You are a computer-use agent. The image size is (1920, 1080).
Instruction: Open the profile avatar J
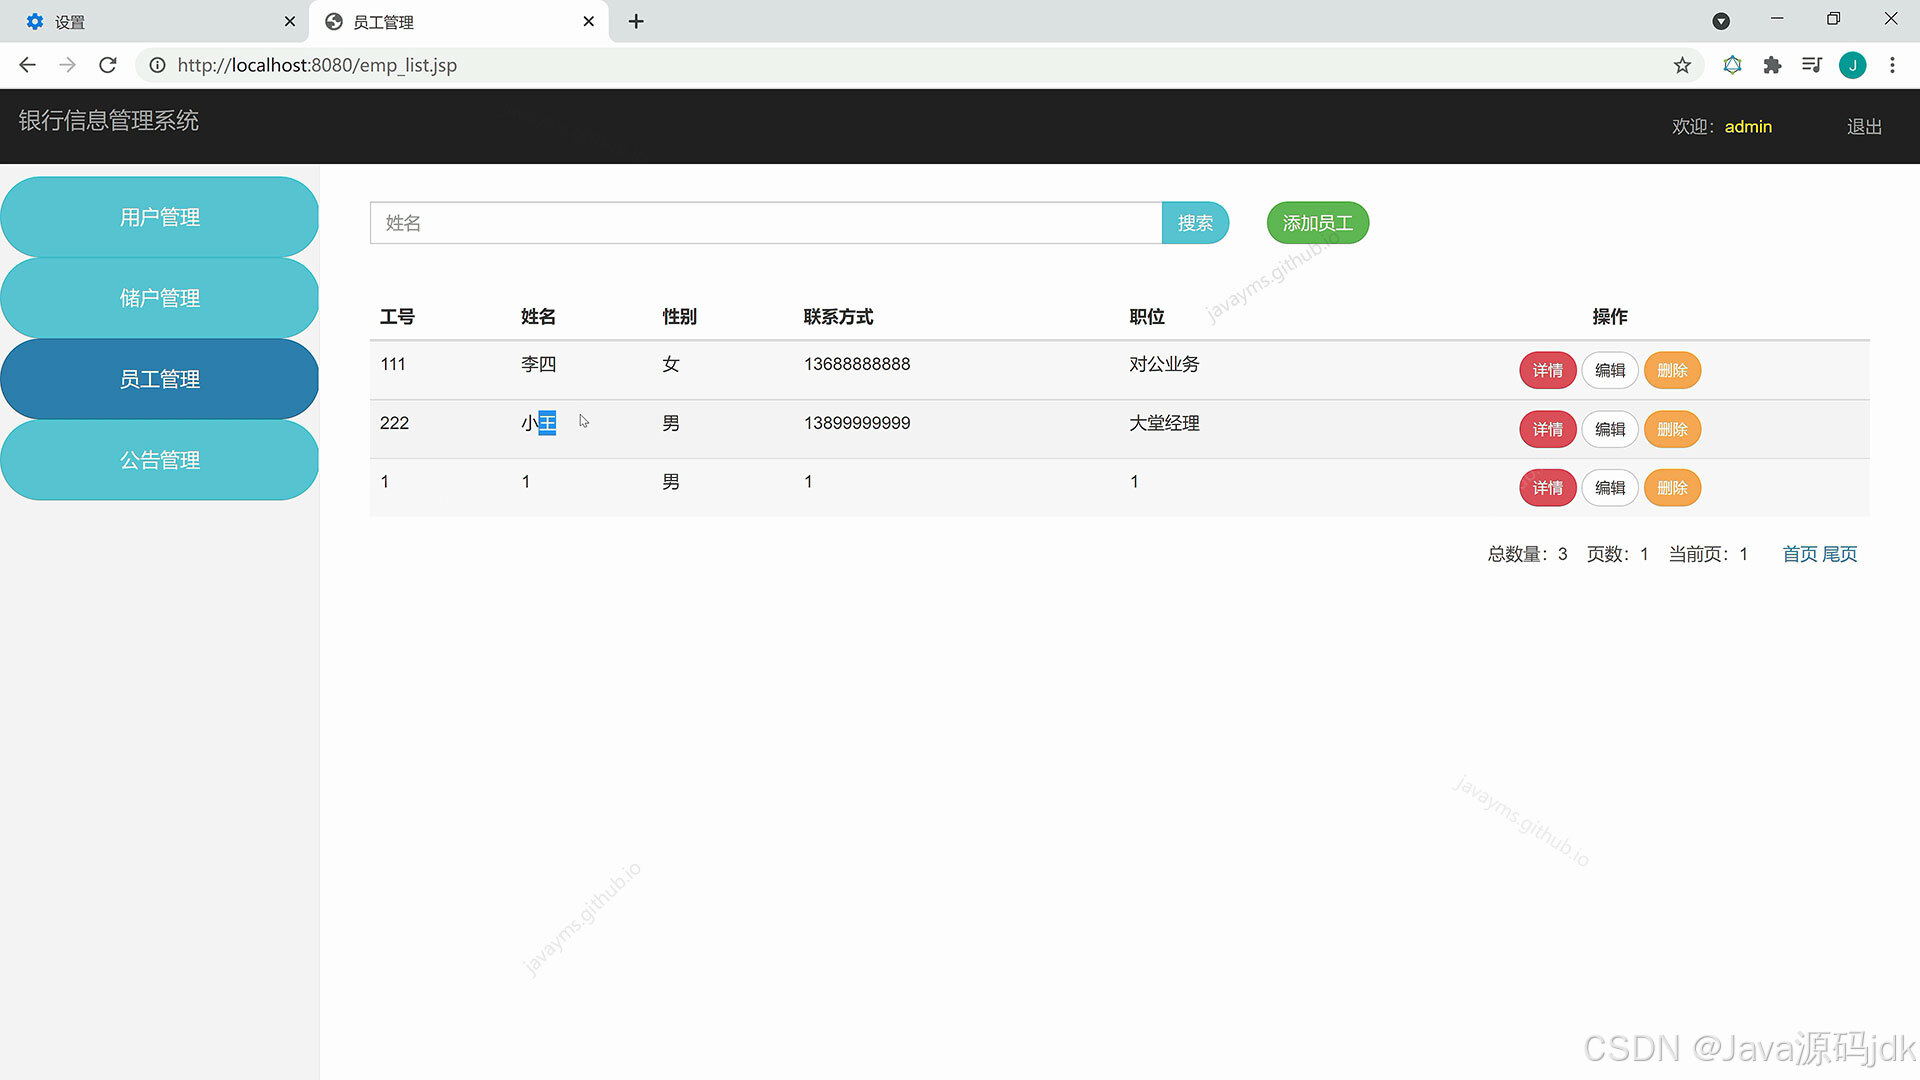click(x=1852, y=65)
